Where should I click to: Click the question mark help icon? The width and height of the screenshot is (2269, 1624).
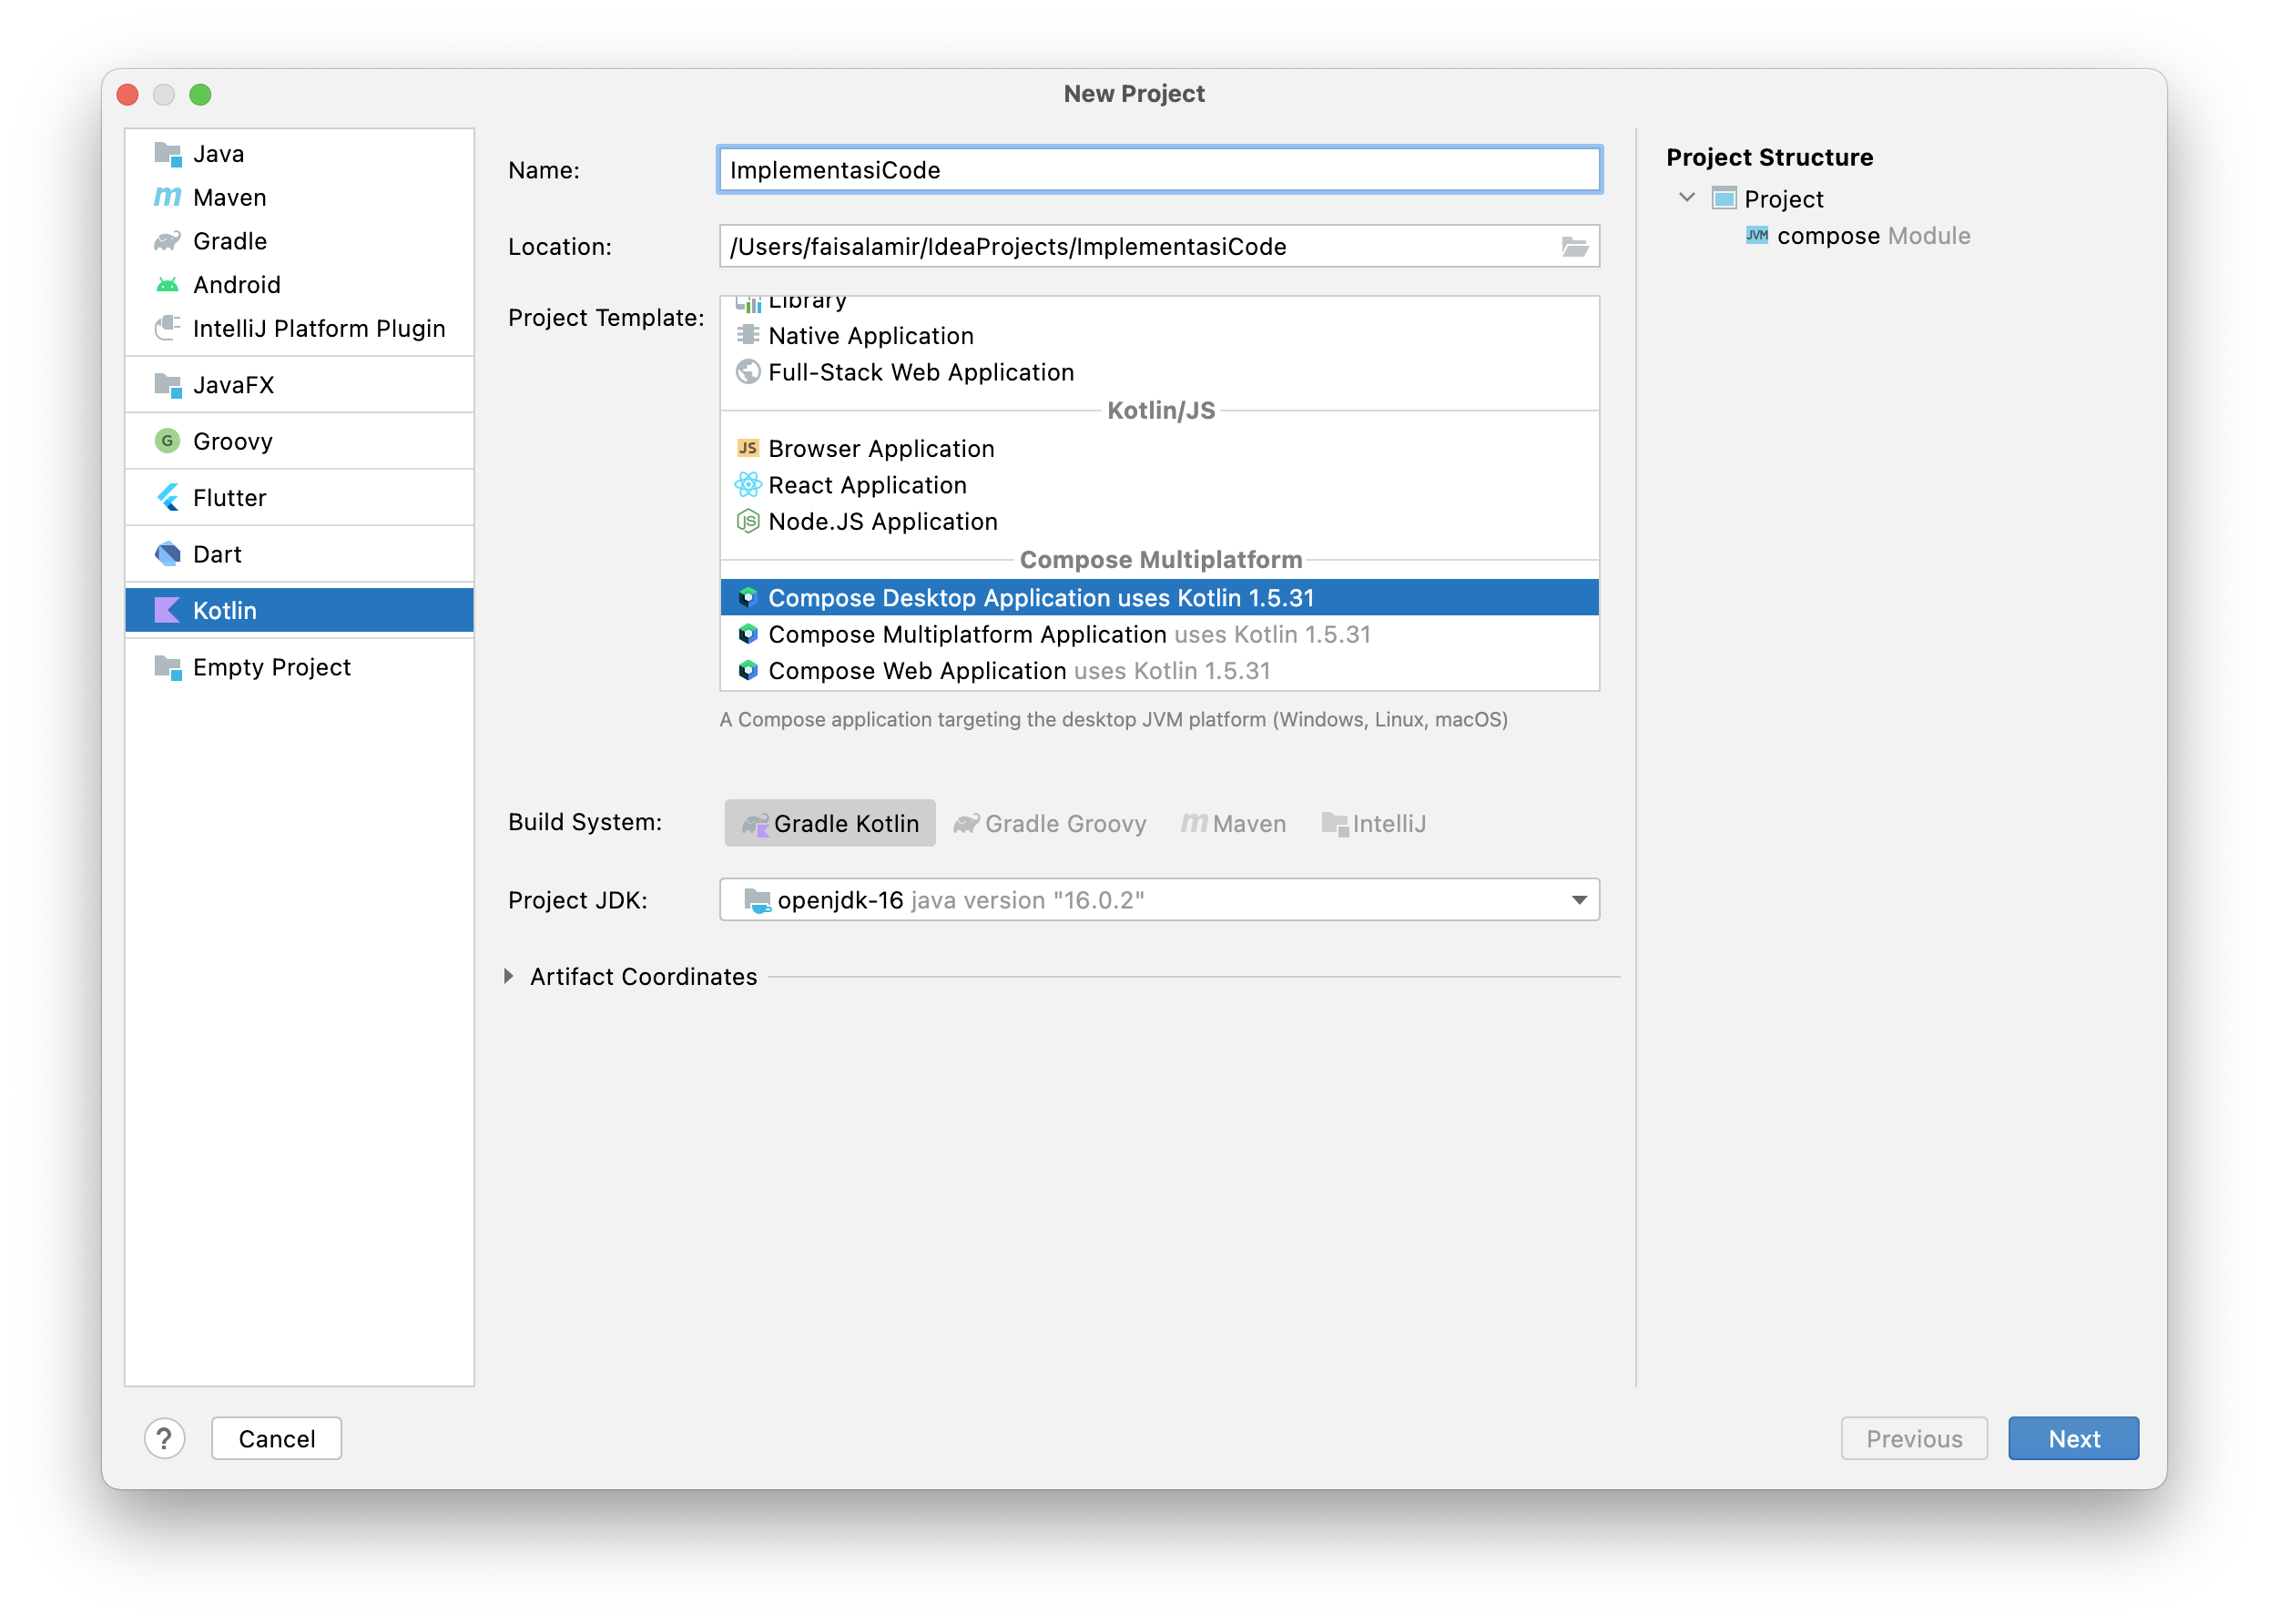[164, 1438]
